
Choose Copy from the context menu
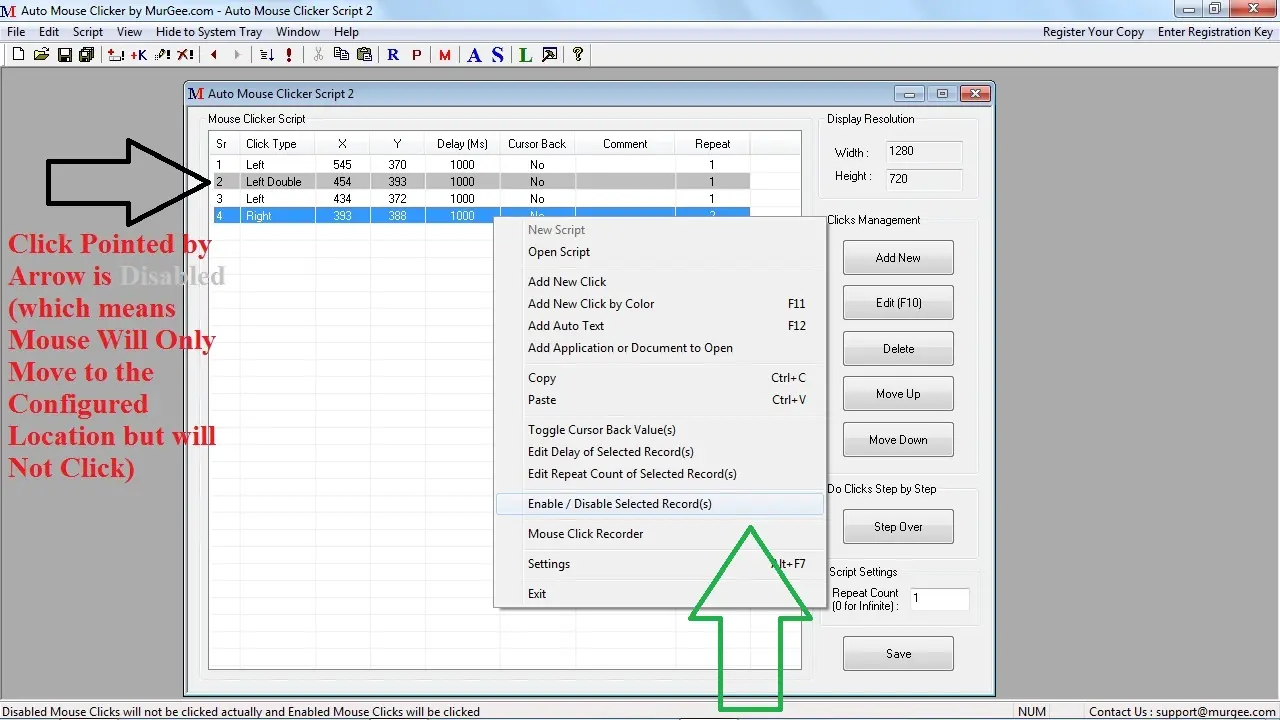click(x=660, y=378)
